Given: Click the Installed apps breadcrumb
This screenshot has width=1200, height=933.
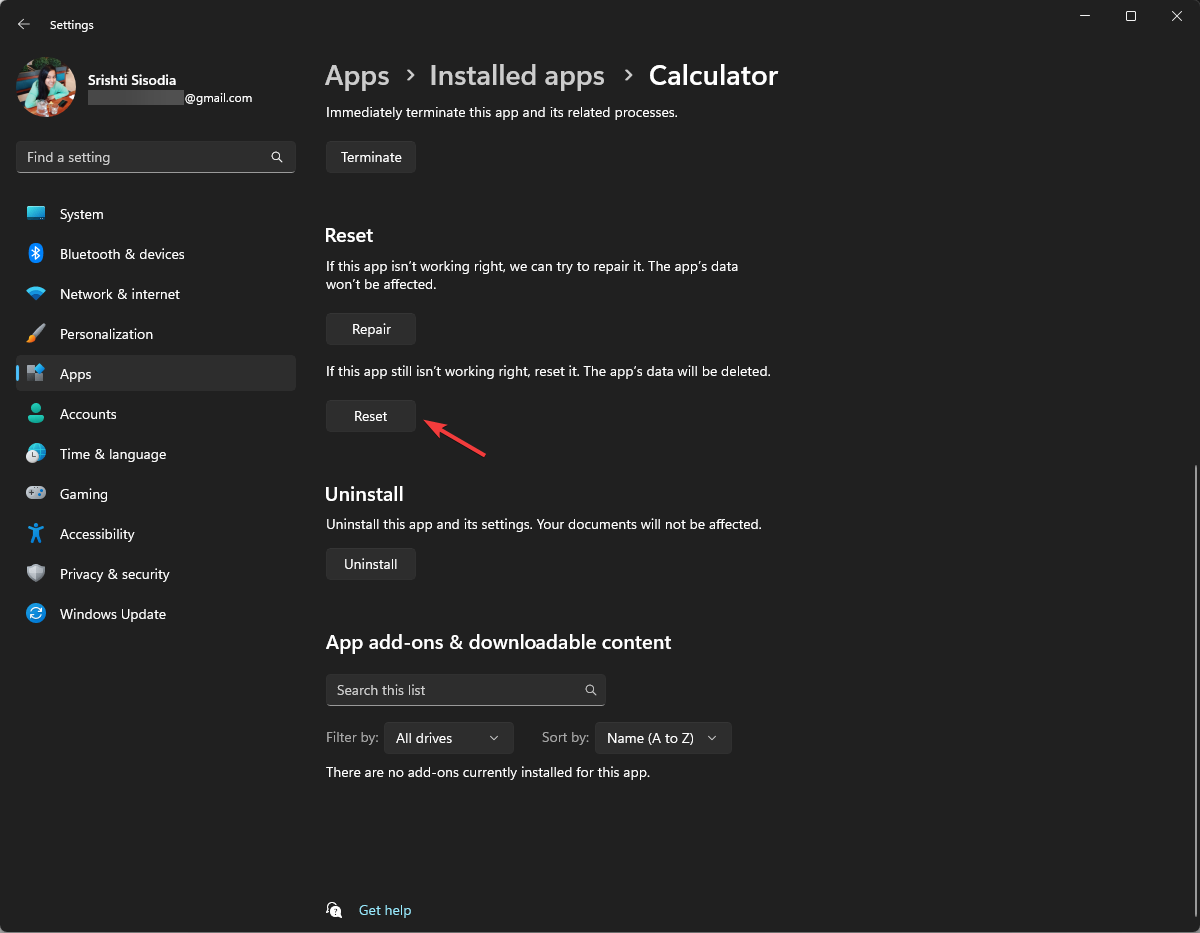Looking at the screenshot, I should point(517,76).
